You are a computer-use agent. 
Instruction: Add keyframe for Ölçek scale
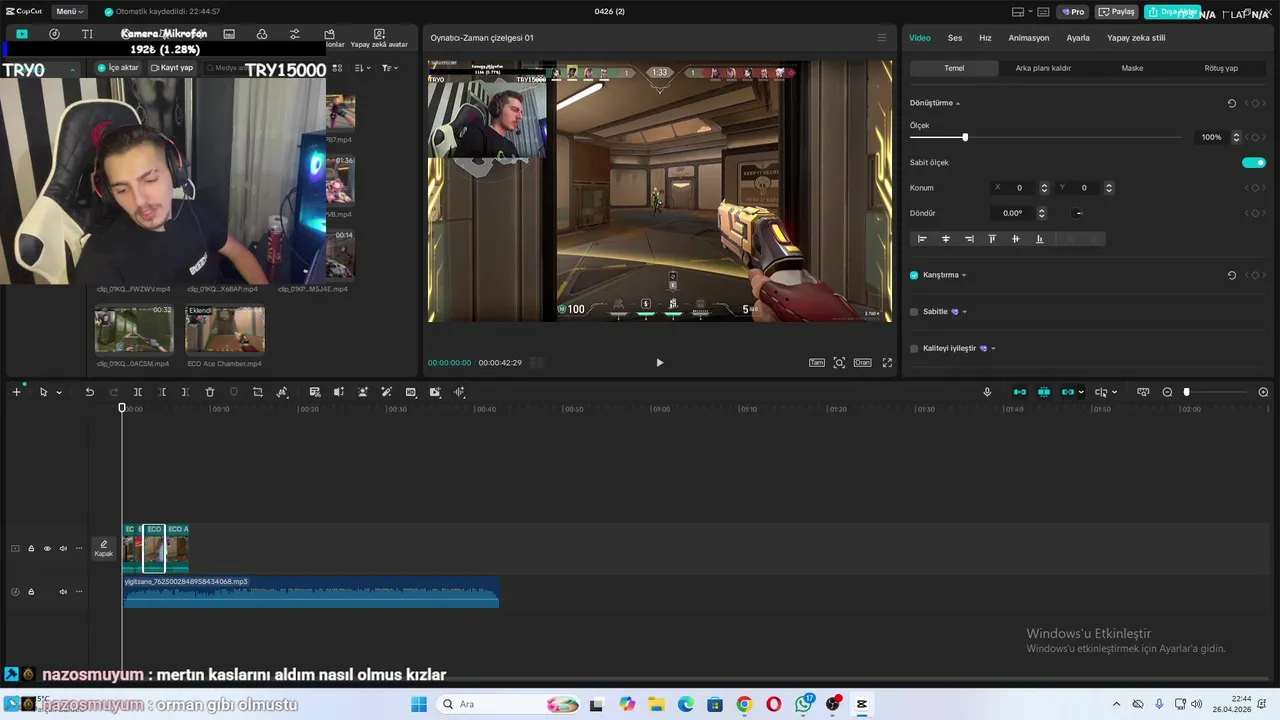pyautogui.click(x=1255, y=137)
